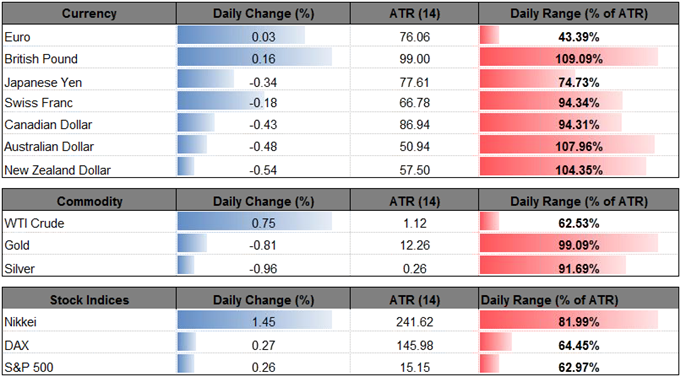Select the Japanese Yen row label

coord(43,82)
